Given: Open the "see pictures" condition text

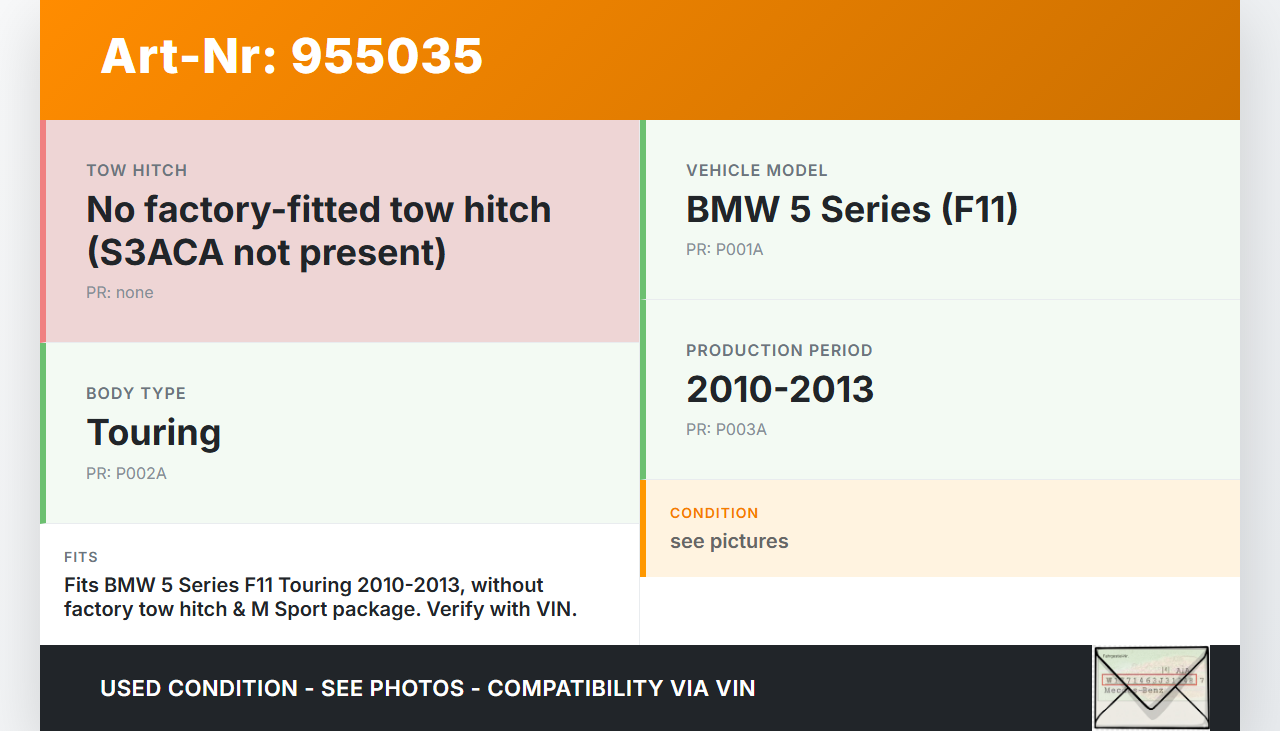Looking at the screenshot, I should (729, 542).
